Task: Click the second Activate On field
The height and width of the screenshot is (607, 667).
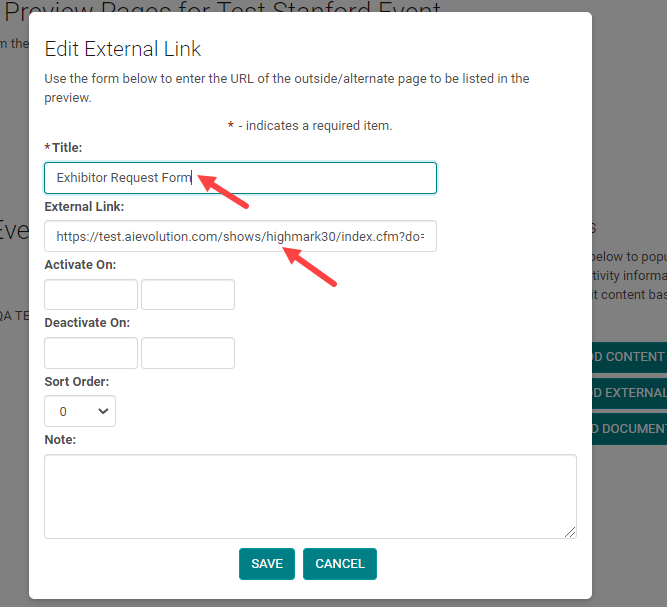Action: [x=188, y=295]
